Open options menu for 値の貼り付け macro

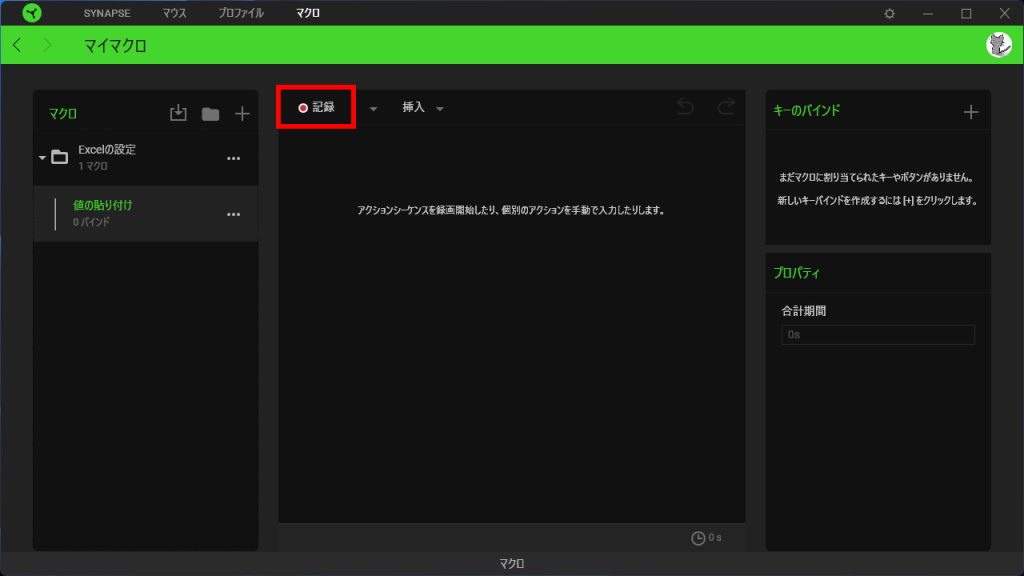pos(233,214)
